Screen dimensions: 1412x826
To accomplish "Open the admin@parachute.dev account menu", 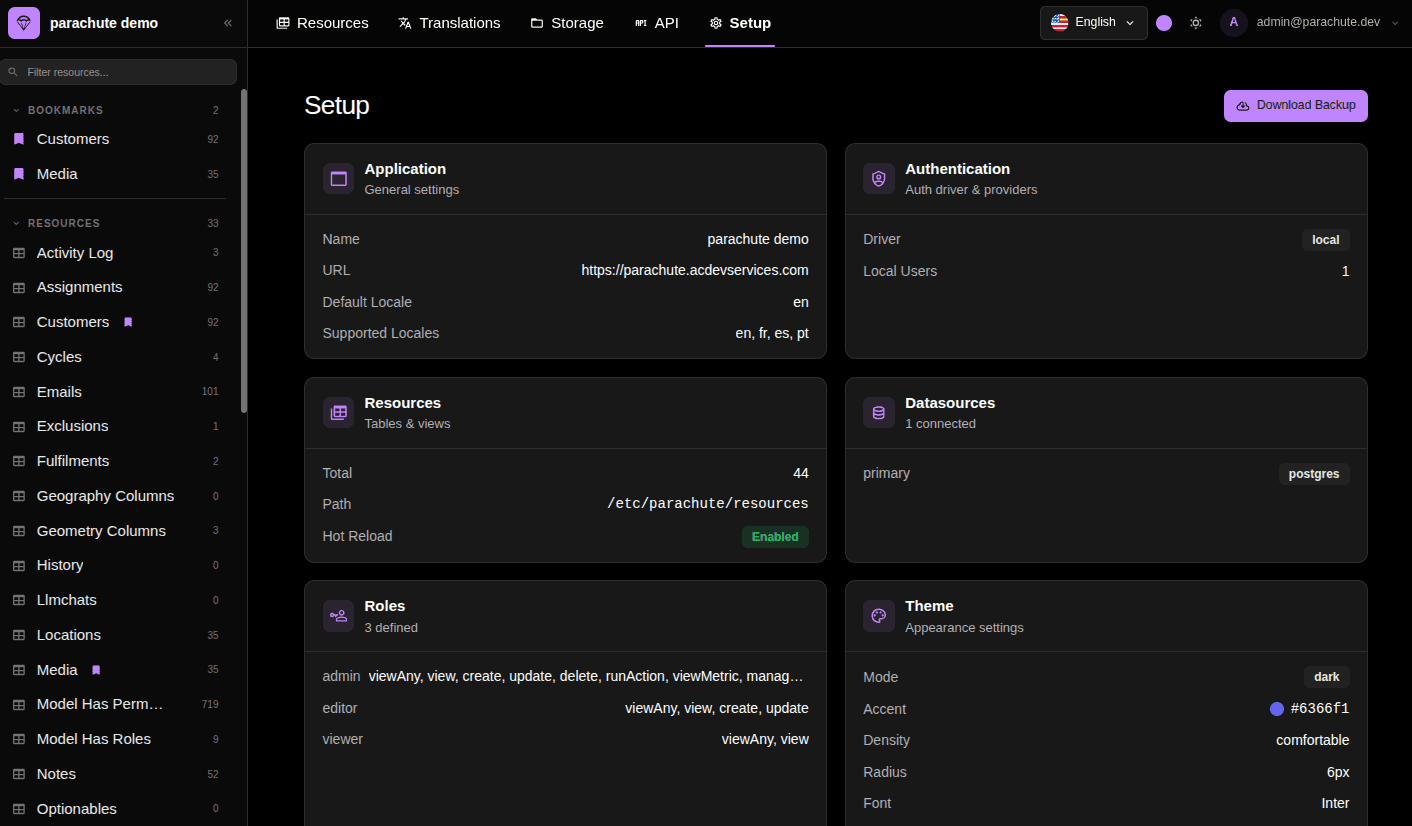I will (x=1311, y=22).
